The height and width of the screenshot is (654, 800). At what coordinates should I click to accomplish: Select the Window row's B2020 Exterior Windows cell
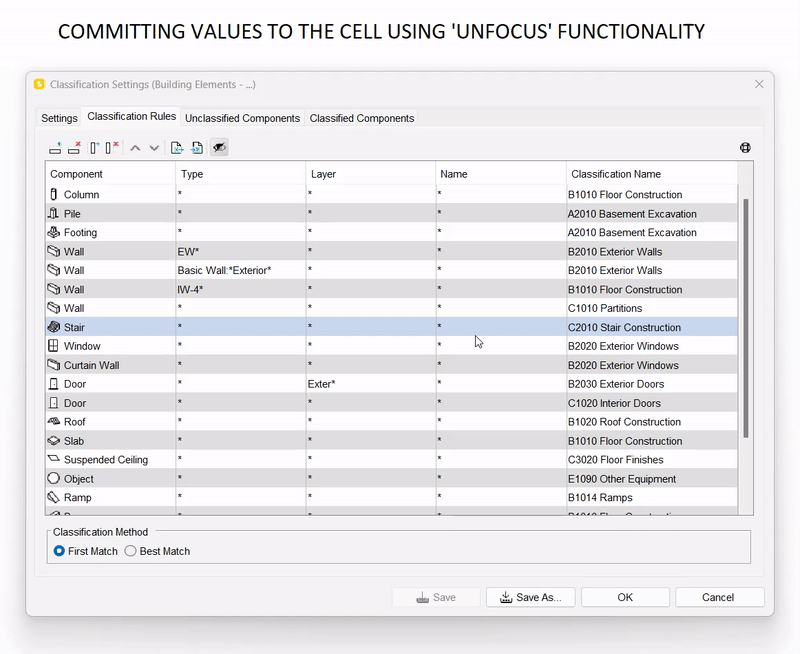pos(652,346)
